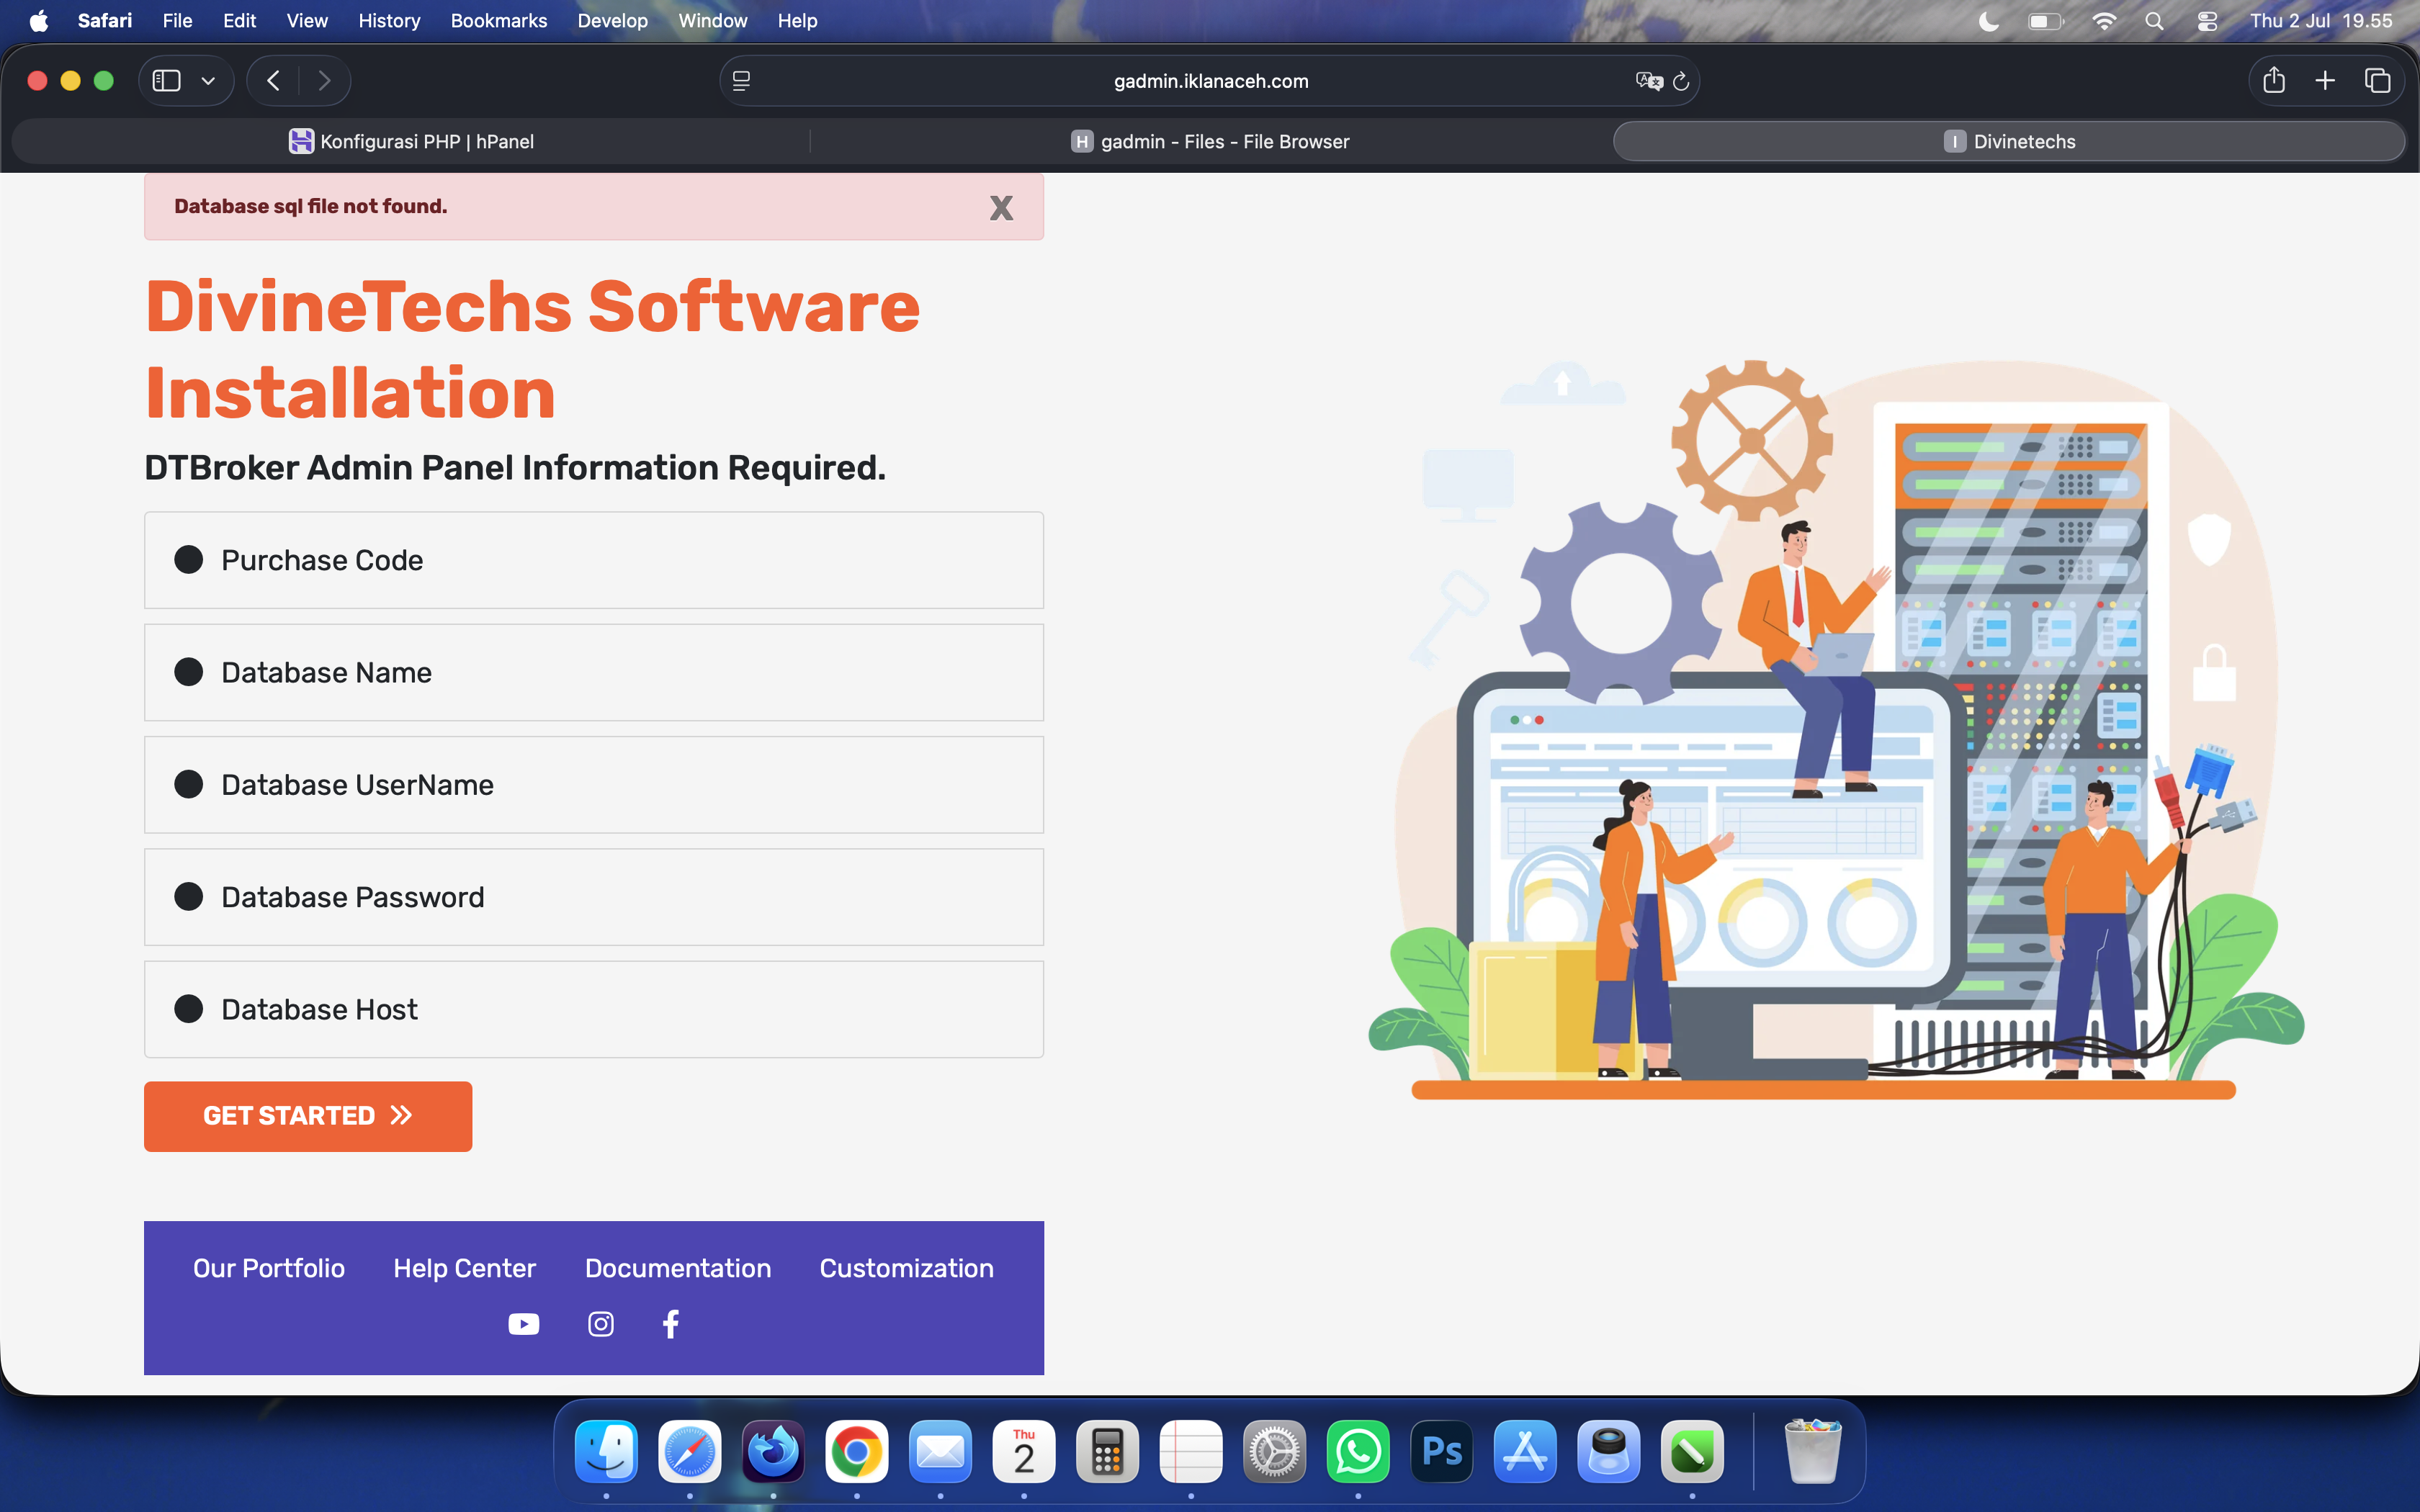Launch Google Chrome from the Dock
This screenshot has width=2420, height=1512.
pyautogui.click(x=857, y=1451)
